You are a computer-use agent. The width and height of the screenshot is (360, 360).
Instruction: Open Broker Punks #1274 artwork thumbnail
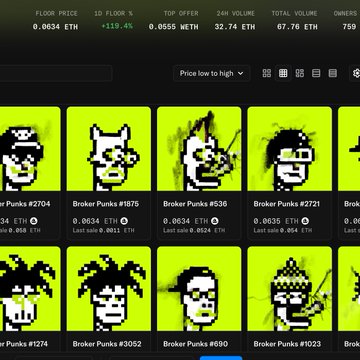pos(30,289)
